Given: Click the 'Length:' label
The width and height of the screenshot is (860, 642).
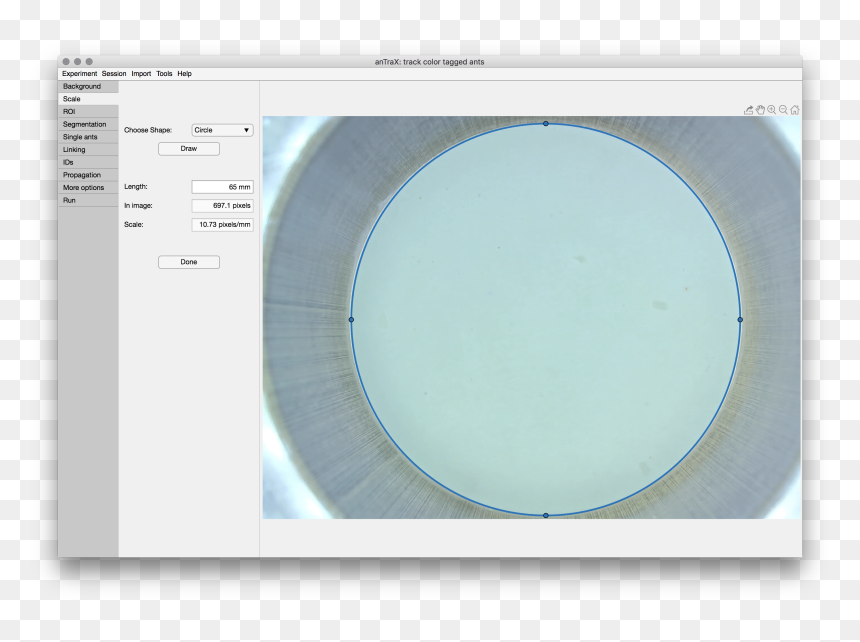Looking at the screenshot, I should point(135,186).
